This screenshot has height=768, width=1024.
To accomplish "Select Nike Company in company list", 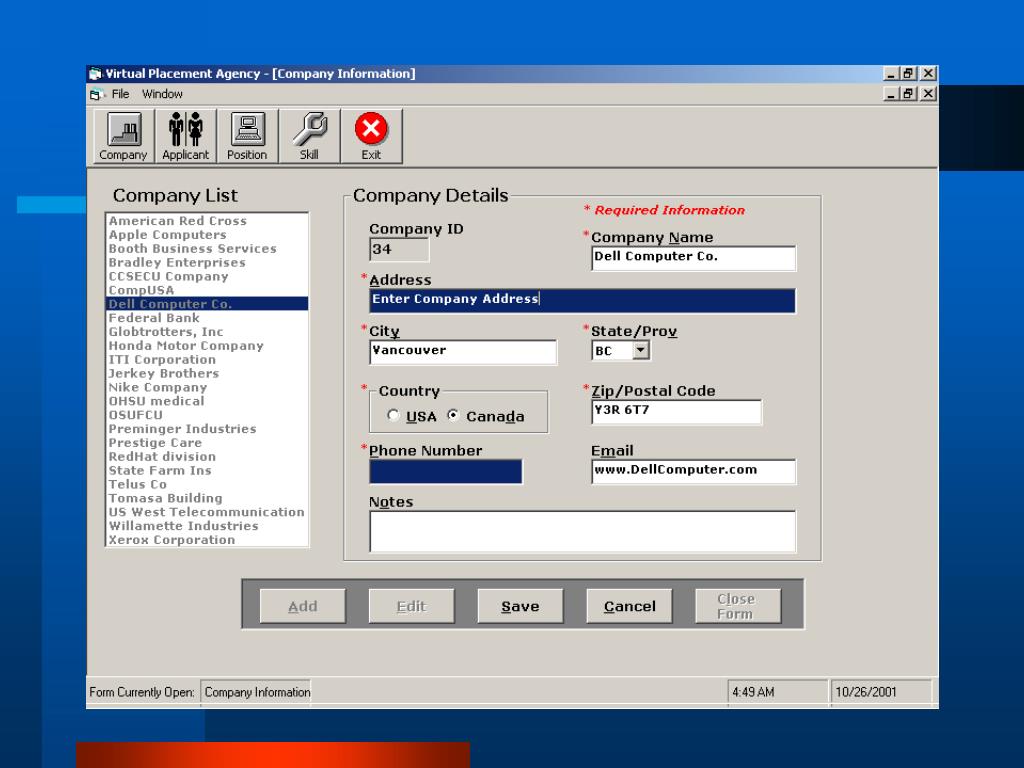I will point(207,387).
